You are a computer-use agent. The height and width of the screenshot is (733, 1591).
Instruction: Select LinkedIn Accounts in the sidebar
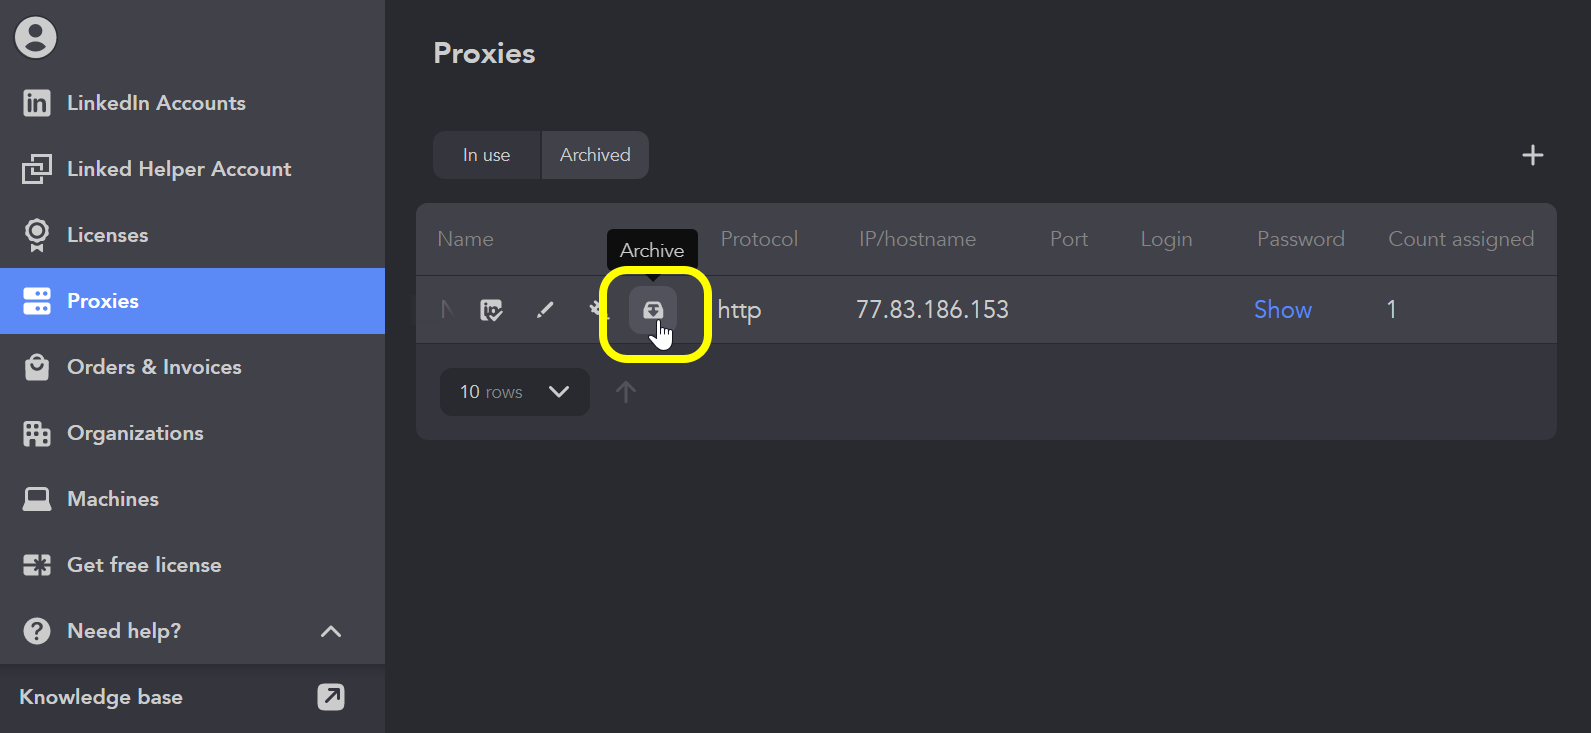[x=156, y=102]
